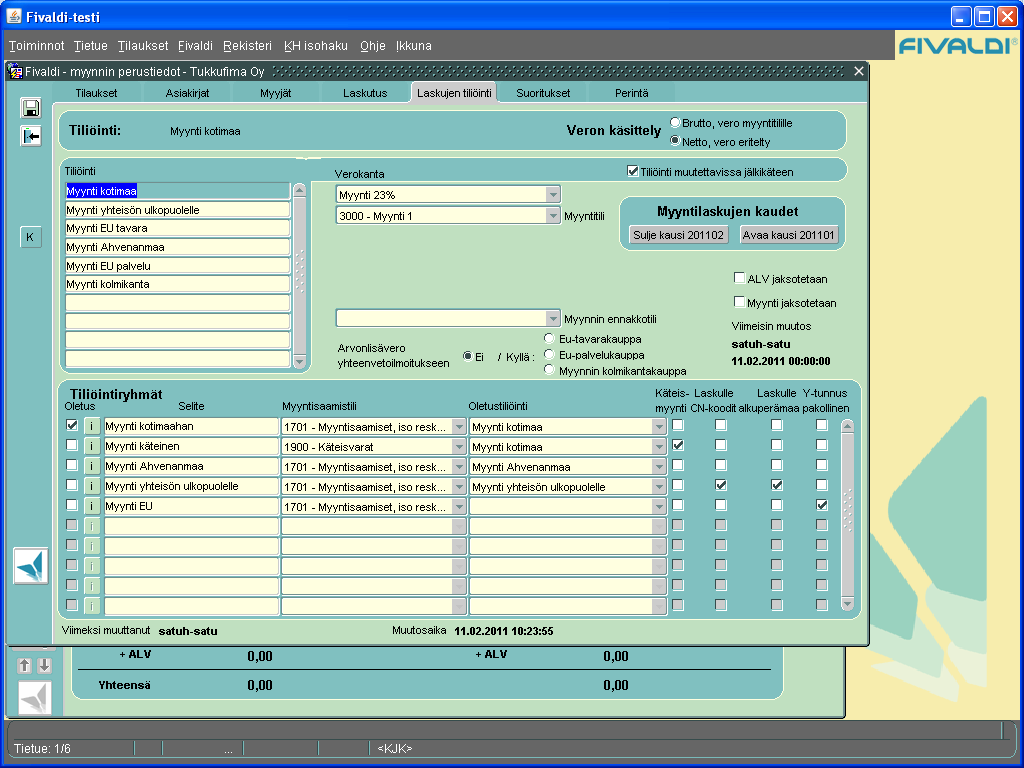Click Avaa kausi 201101 button
Screen dimensions: 1024x768
point(789,235)
